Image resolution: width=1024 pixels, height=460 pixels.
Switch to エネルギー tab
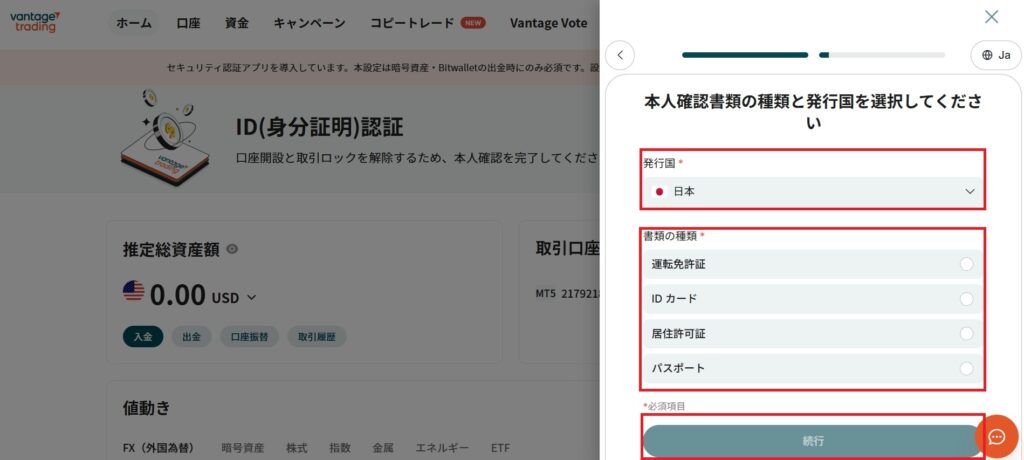[442, 448]
